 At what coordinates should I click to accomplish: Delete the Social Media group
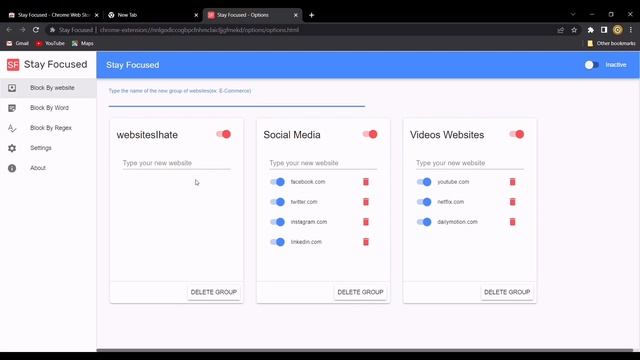(x=360, y=292)
